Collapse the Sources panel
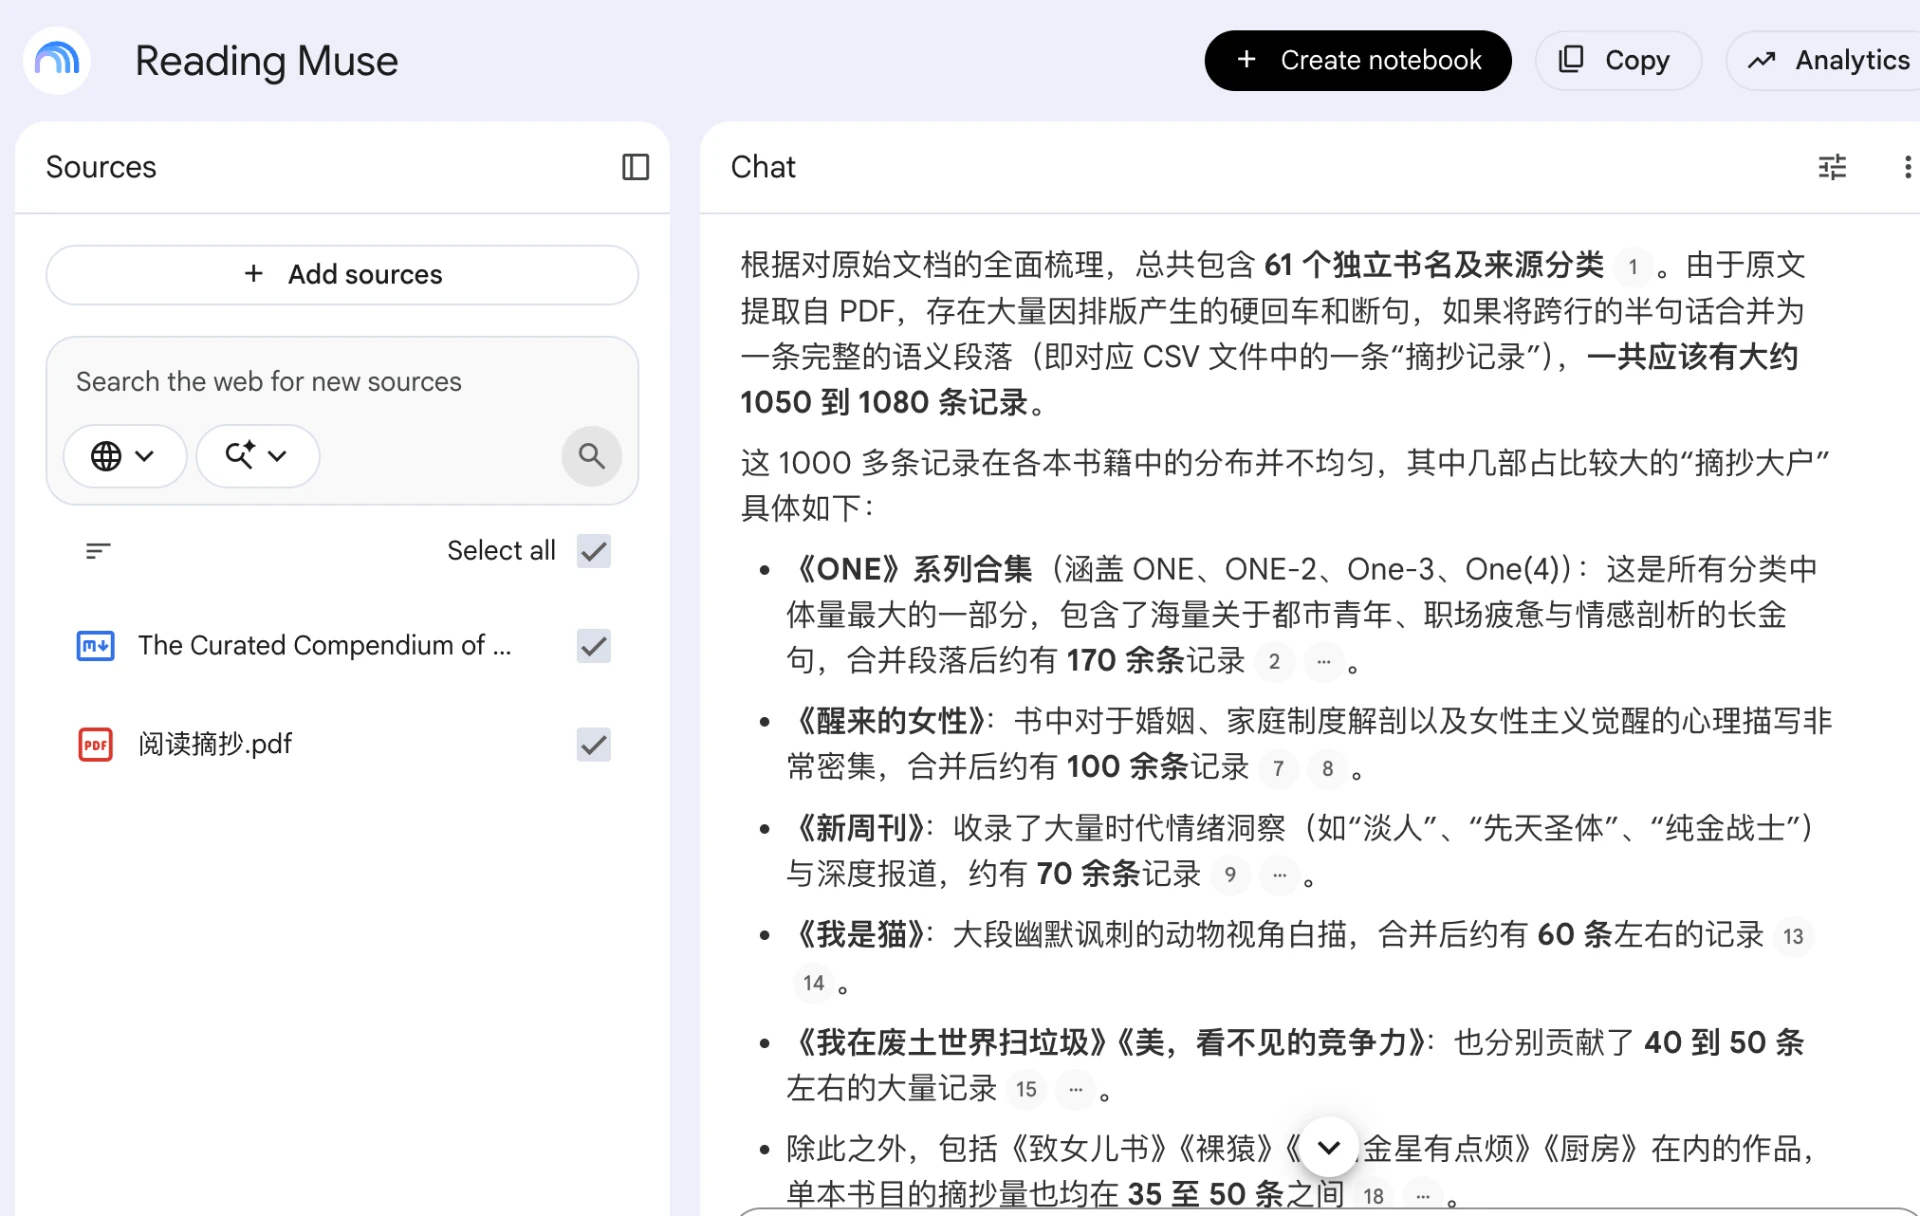 pyautogui.click(x=636, y=167)
